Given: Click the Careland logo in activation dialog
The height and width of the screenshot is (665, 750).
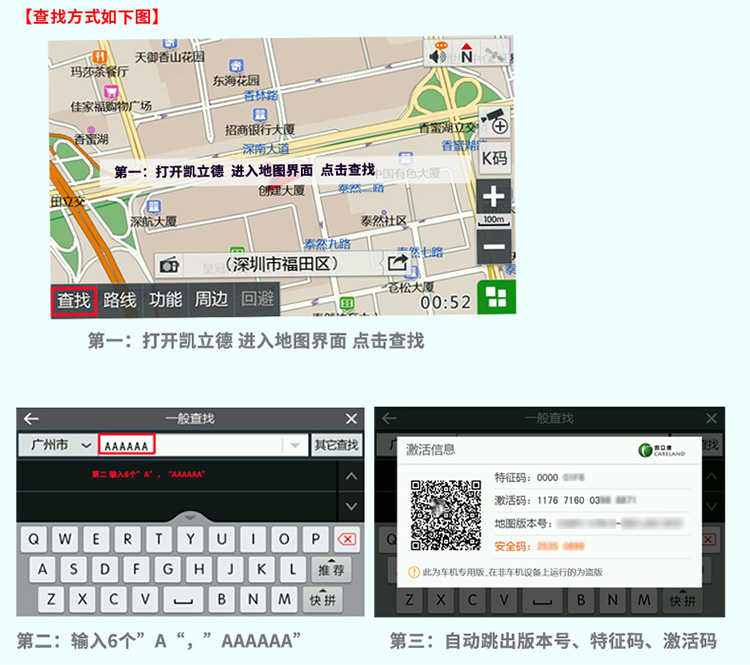Looking at the screenshot, I should coord(662,450).
